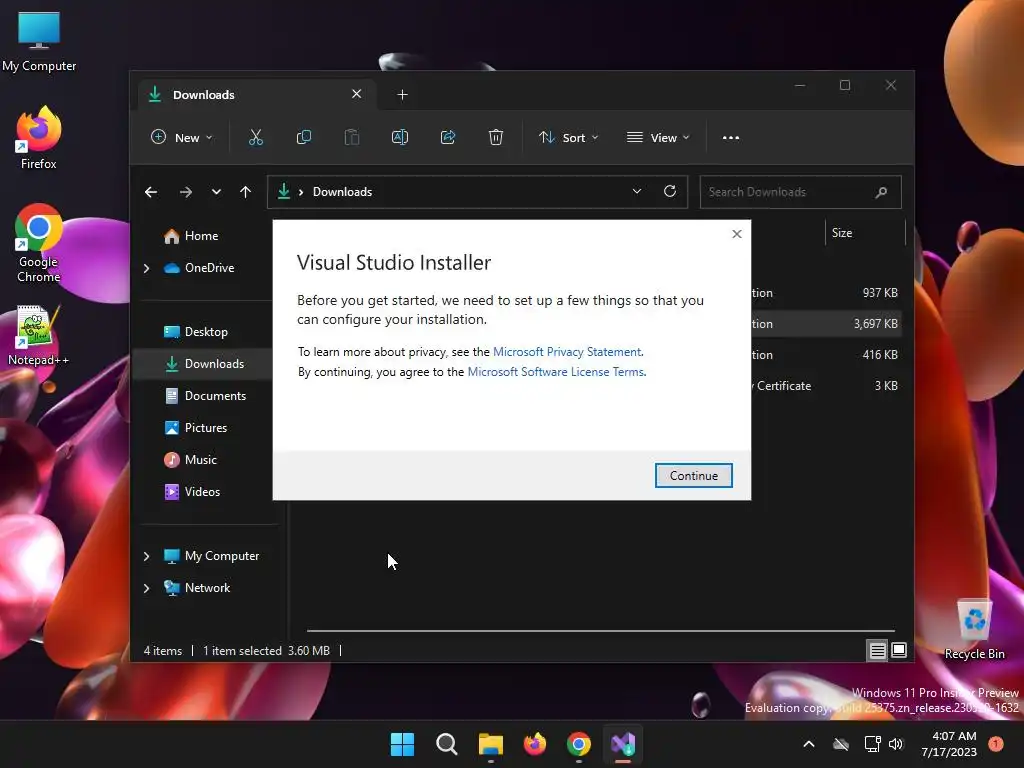Image resolution: width=1024 pixels, height=768 pixels.
Task: Open Firefox from taskbar
Action: coord(535,744)
